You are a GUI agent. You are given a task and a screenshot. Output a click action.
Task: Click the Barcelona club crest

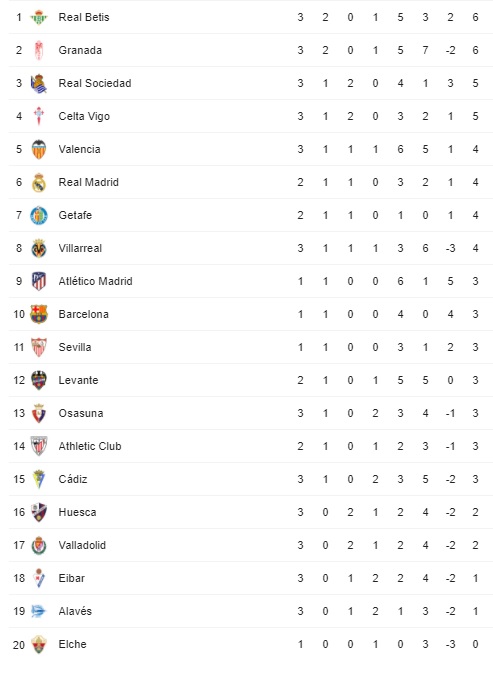[x=39, y=314]
